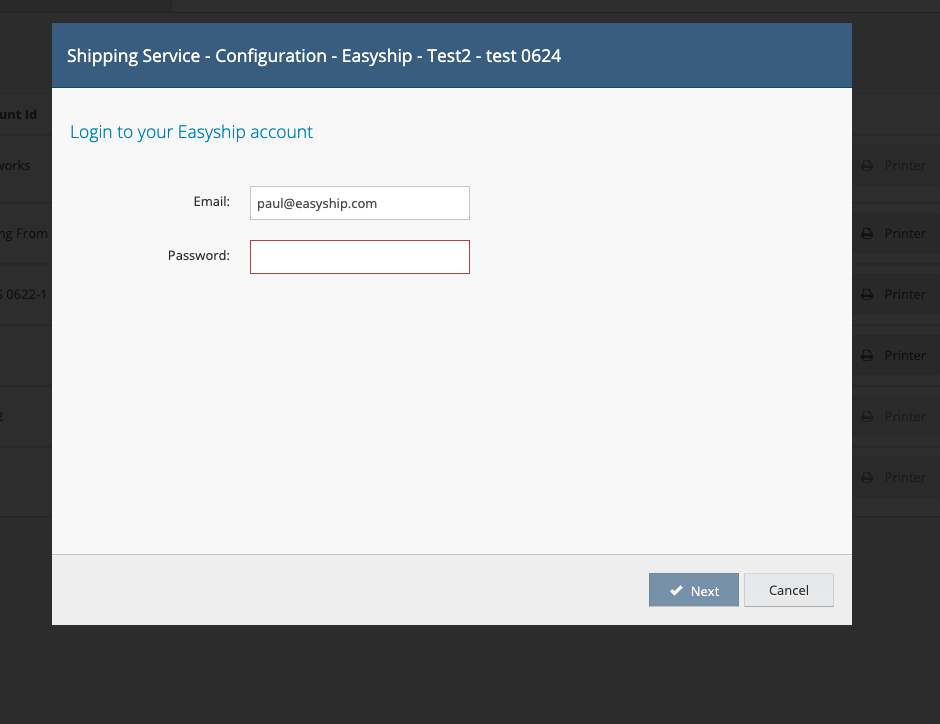
Task: Click the 'ng From' cell in the background table
Action: 24,234
